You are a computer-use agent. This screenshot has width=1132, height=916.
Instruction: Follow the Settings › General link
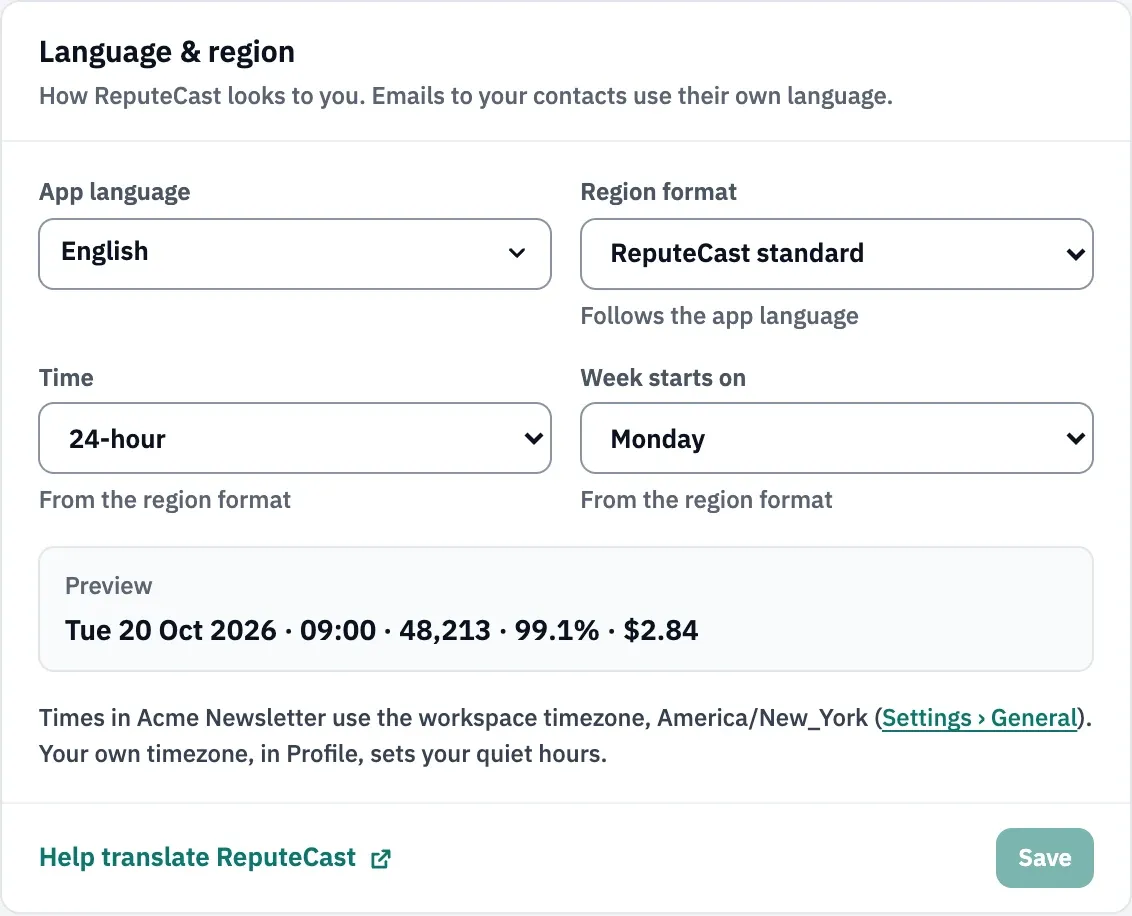[x=980, y=717]
